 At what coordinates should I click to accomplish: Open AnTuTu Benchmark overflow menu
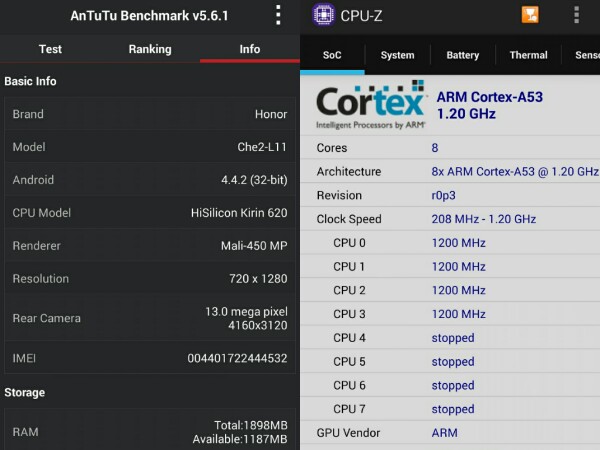pyautogui.click(x=278, y=15)
